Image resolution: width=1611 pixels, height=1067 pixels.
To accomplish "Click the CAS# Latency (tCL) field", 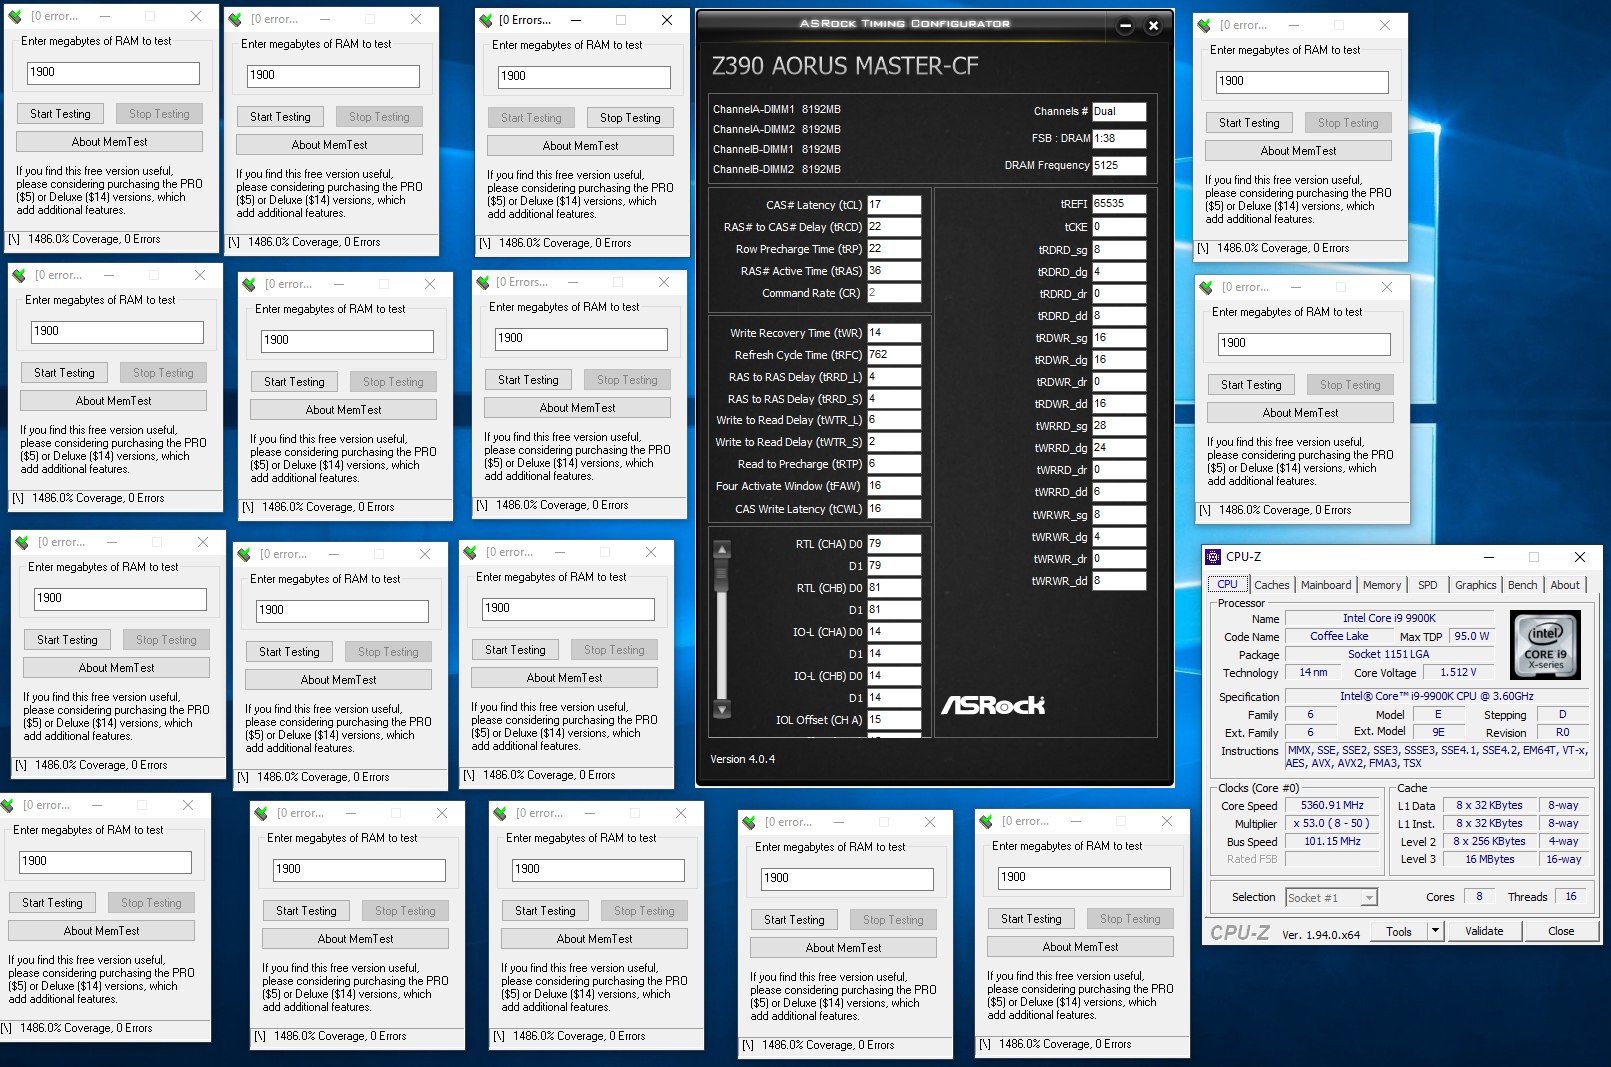I will click(893, 205).
